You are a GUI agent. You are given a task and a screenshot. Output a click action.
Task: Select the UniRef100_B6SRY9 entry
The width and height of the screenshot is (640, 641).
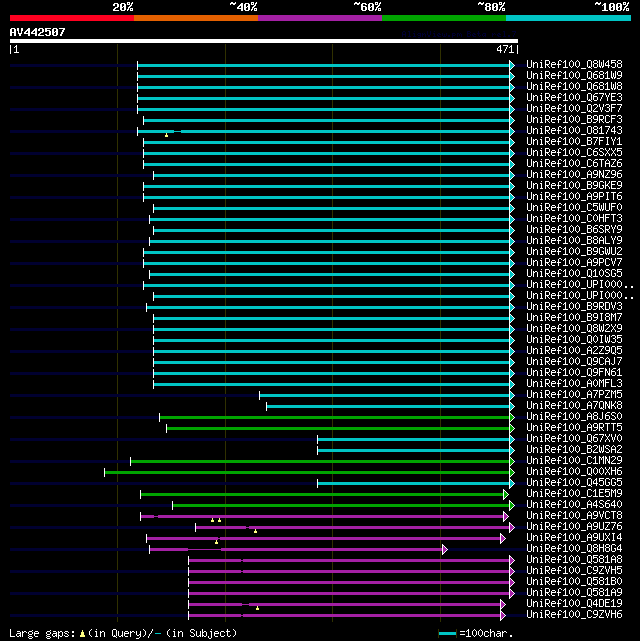point(574,230)
